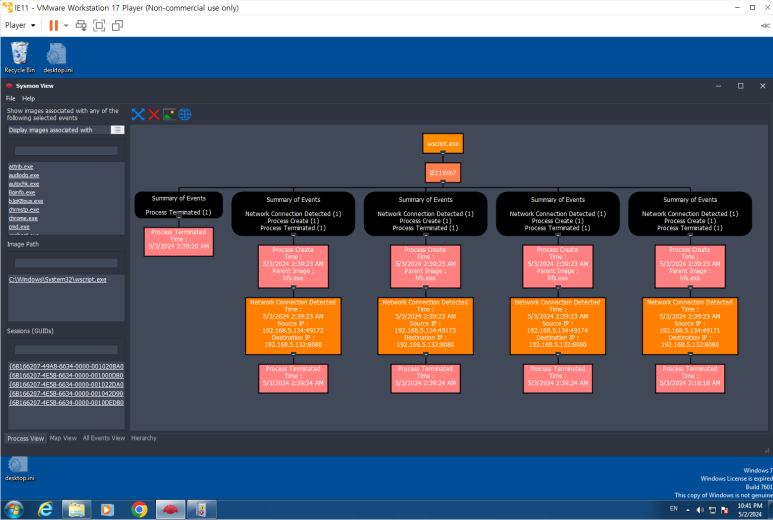Select network connection node with source port 49174
773x520 pixels.
558,326
